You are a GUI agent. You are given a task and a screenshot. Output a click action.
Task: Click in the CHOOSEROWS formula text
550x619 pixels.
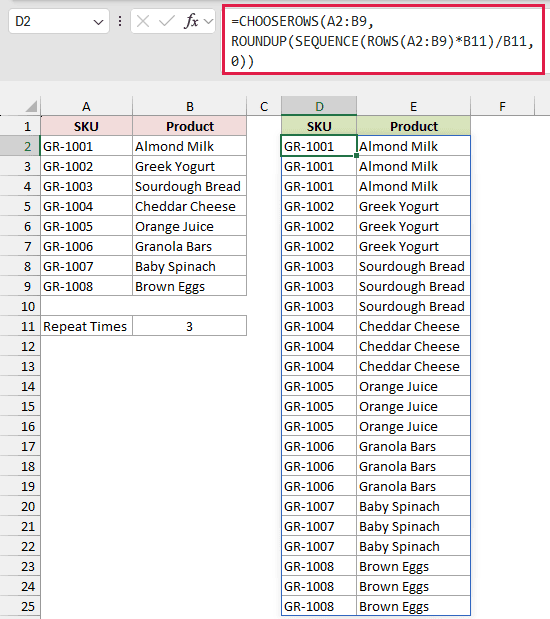coord(383,41)
